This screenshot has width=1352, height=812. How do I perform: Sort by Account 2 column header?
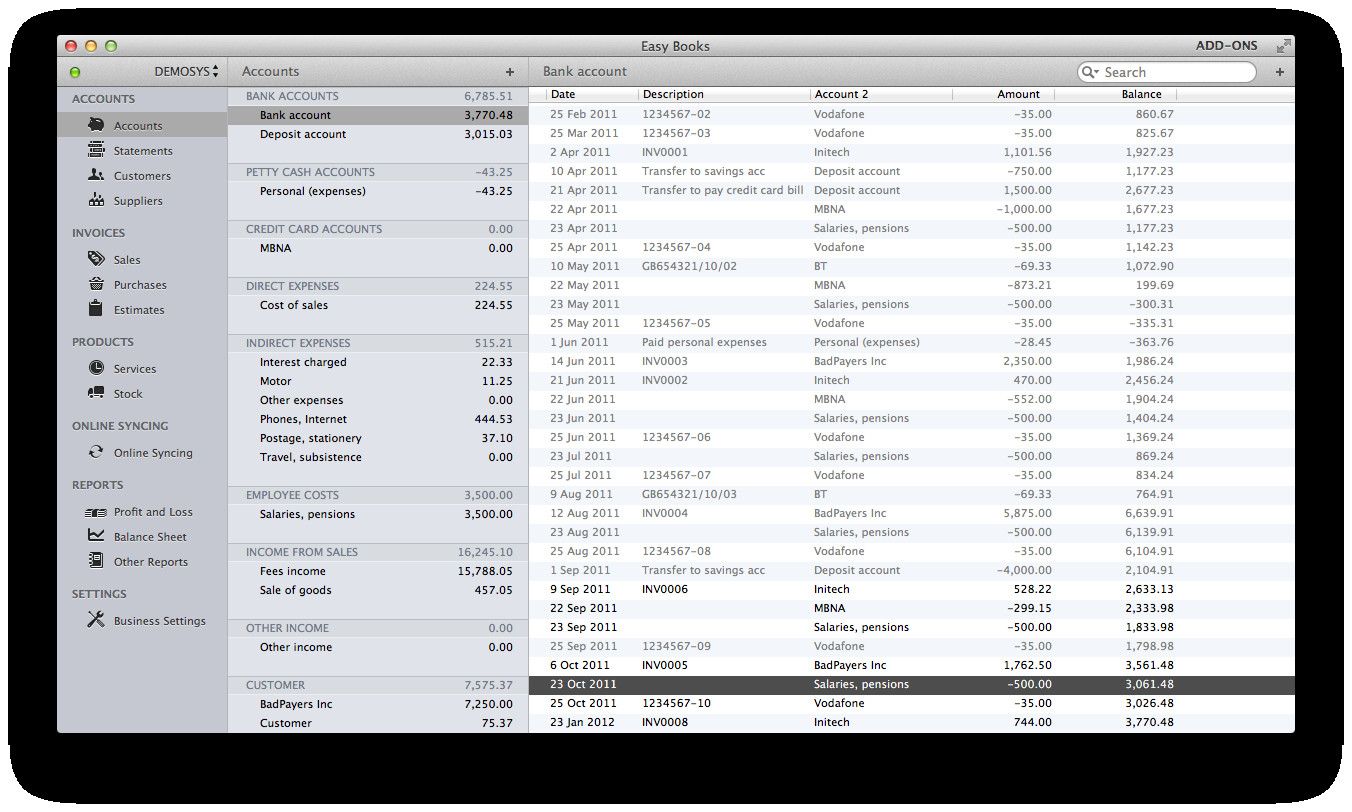[x=882, y=94]
